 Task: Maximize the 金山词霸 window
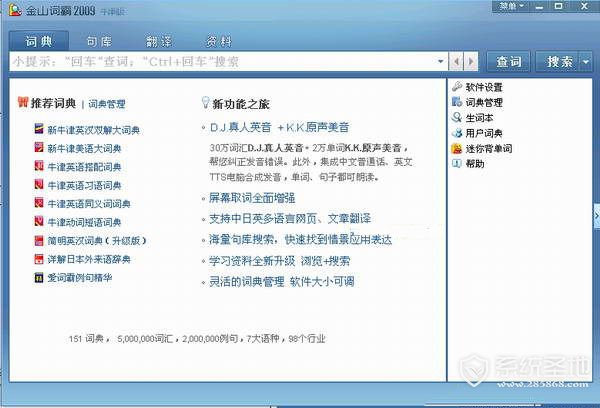(x=558, y=6)
